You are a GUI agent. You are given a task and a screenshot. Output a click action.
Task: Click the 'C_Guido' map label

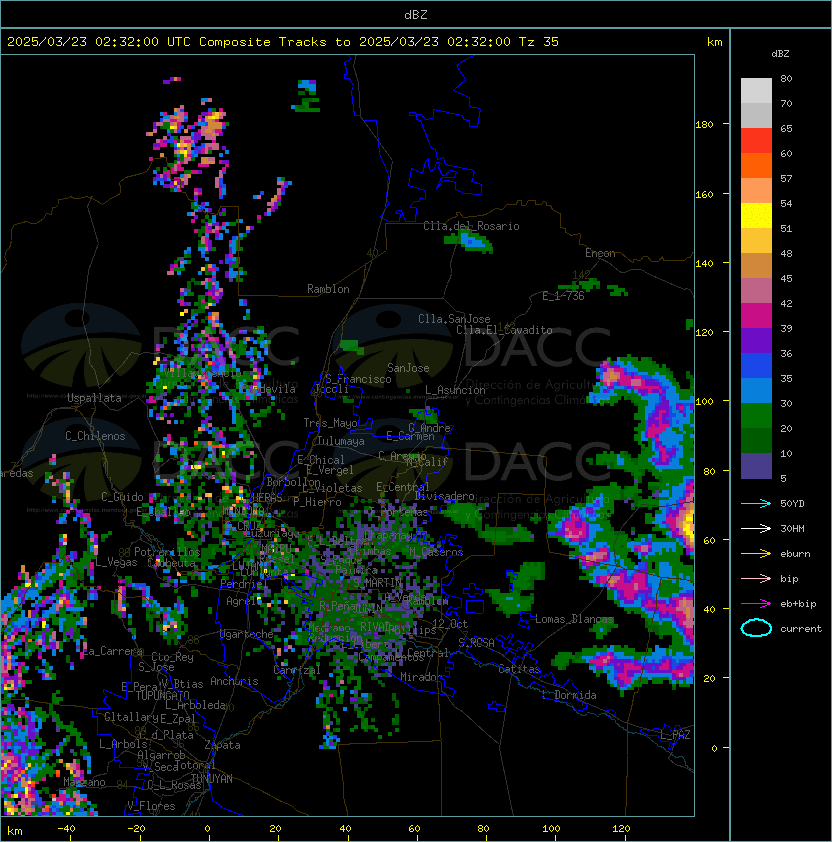tap(122, 497)
